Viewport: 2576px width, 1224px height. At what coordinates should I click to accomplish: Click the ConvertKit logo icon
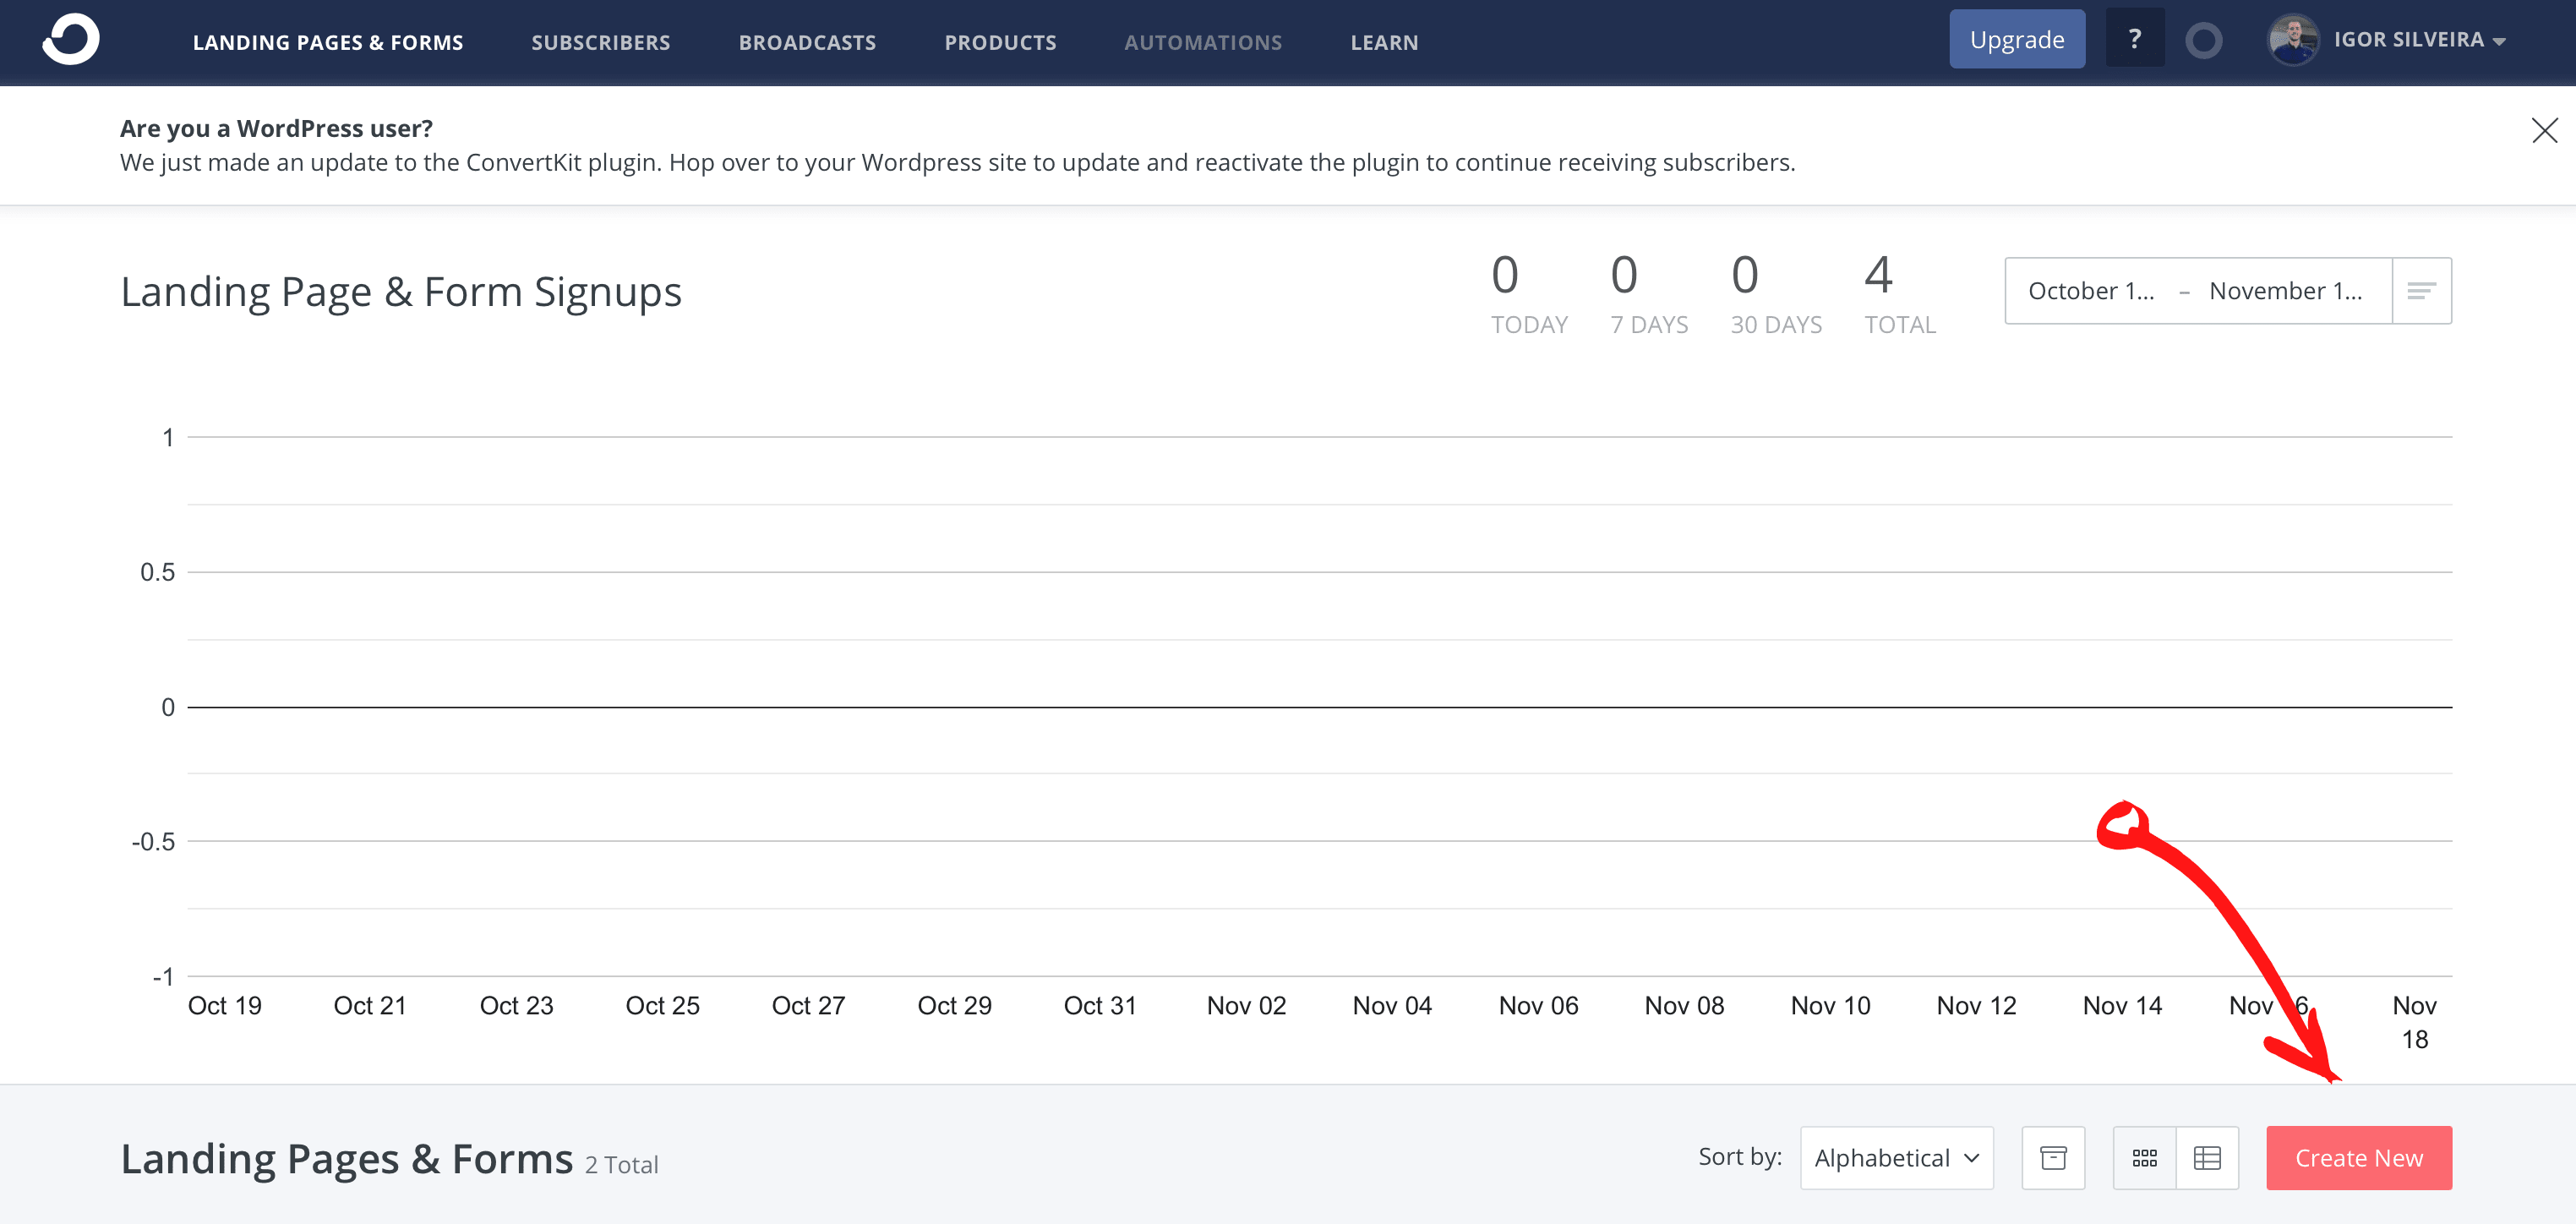pyautogui.click(x=73, y=40)
